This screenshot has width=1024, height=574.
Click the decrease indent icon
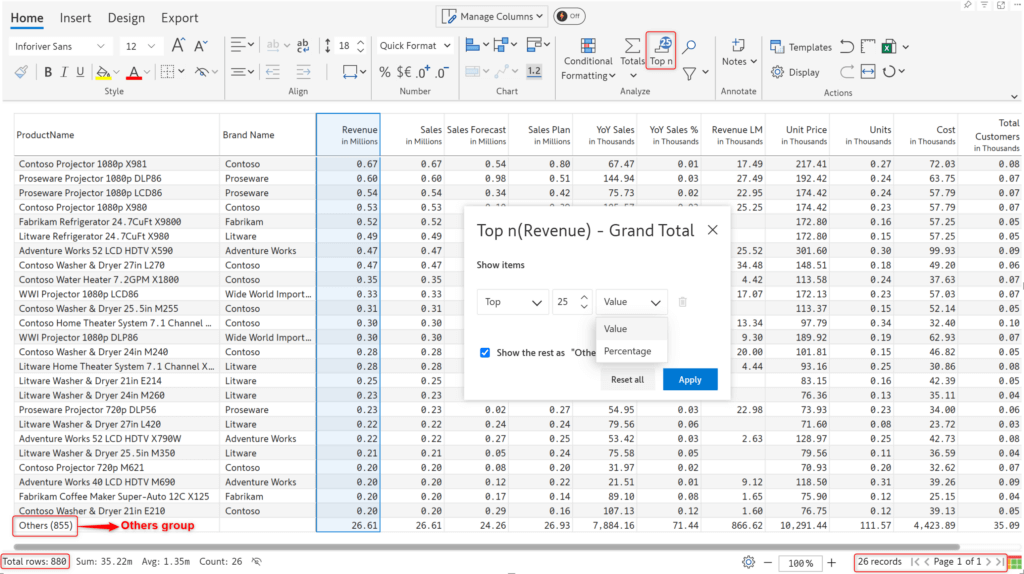(x=272, y=72)
